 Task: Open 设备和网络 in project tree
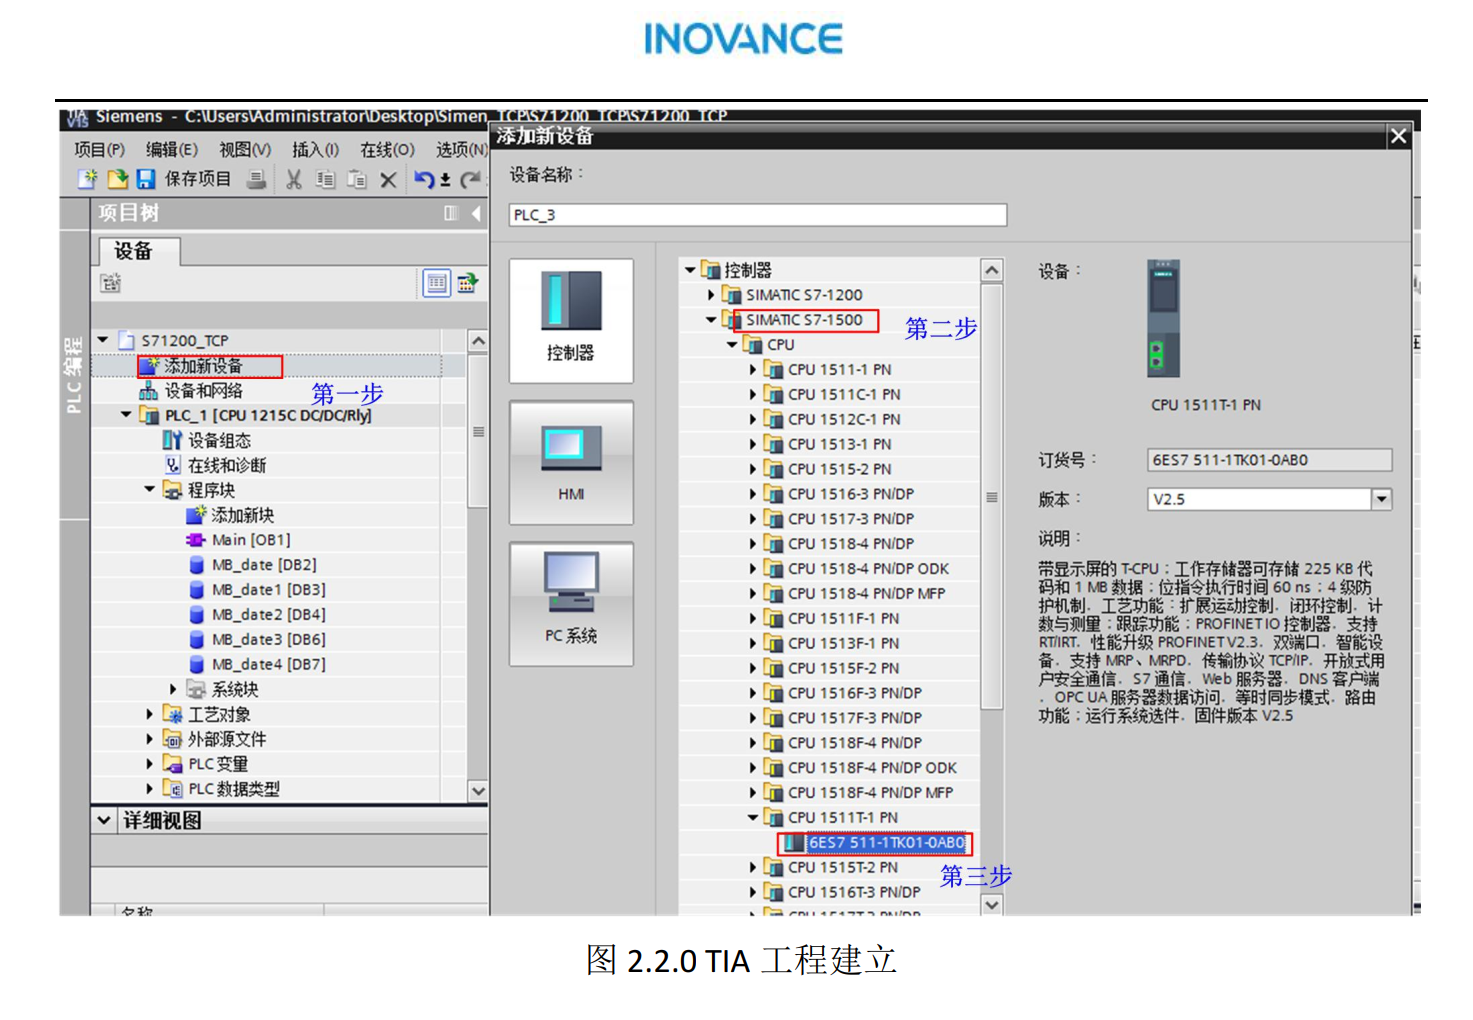[203, 391]
